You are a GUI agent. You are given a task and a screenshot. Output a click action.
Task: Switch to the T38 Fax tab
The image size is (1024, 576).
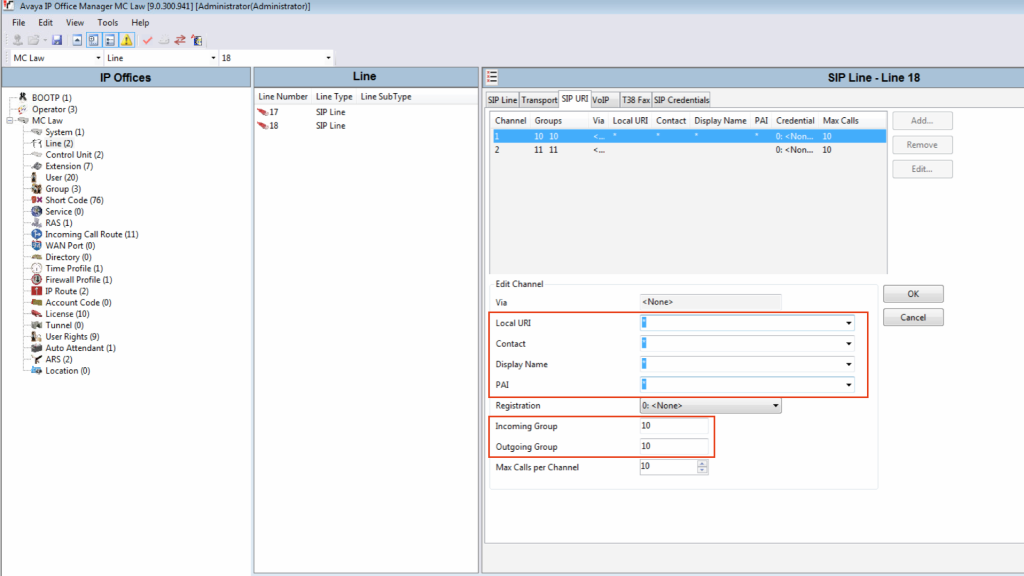point(635,100)
